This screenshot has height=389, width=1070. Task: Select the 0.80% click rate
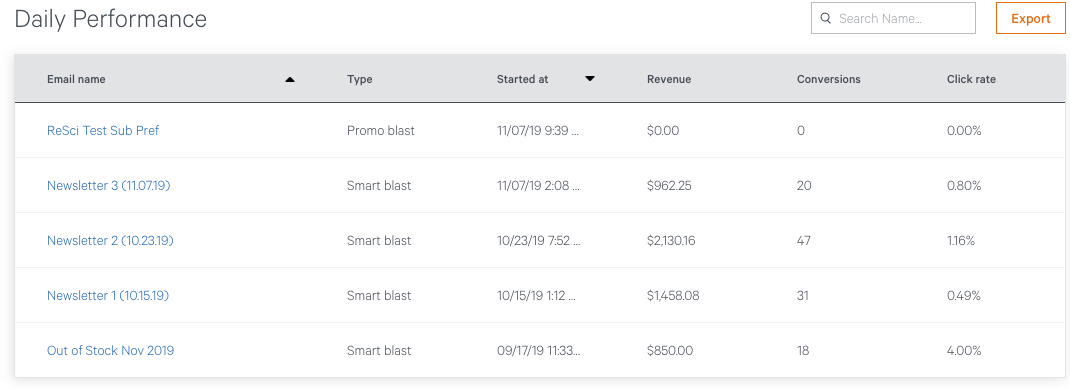[964, 186]
